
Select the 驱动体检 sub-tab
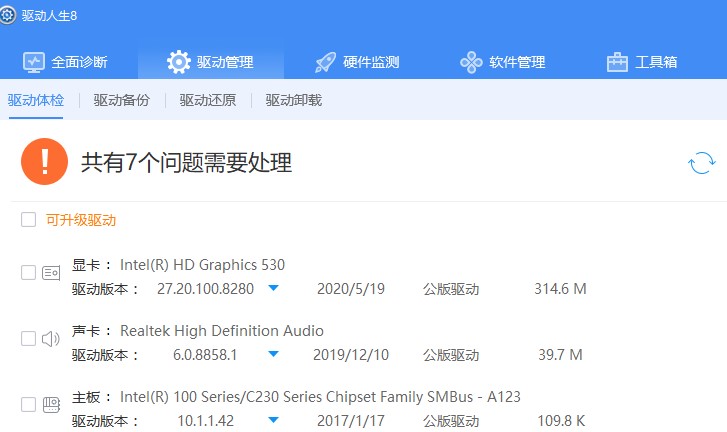[x=36, y=100]
